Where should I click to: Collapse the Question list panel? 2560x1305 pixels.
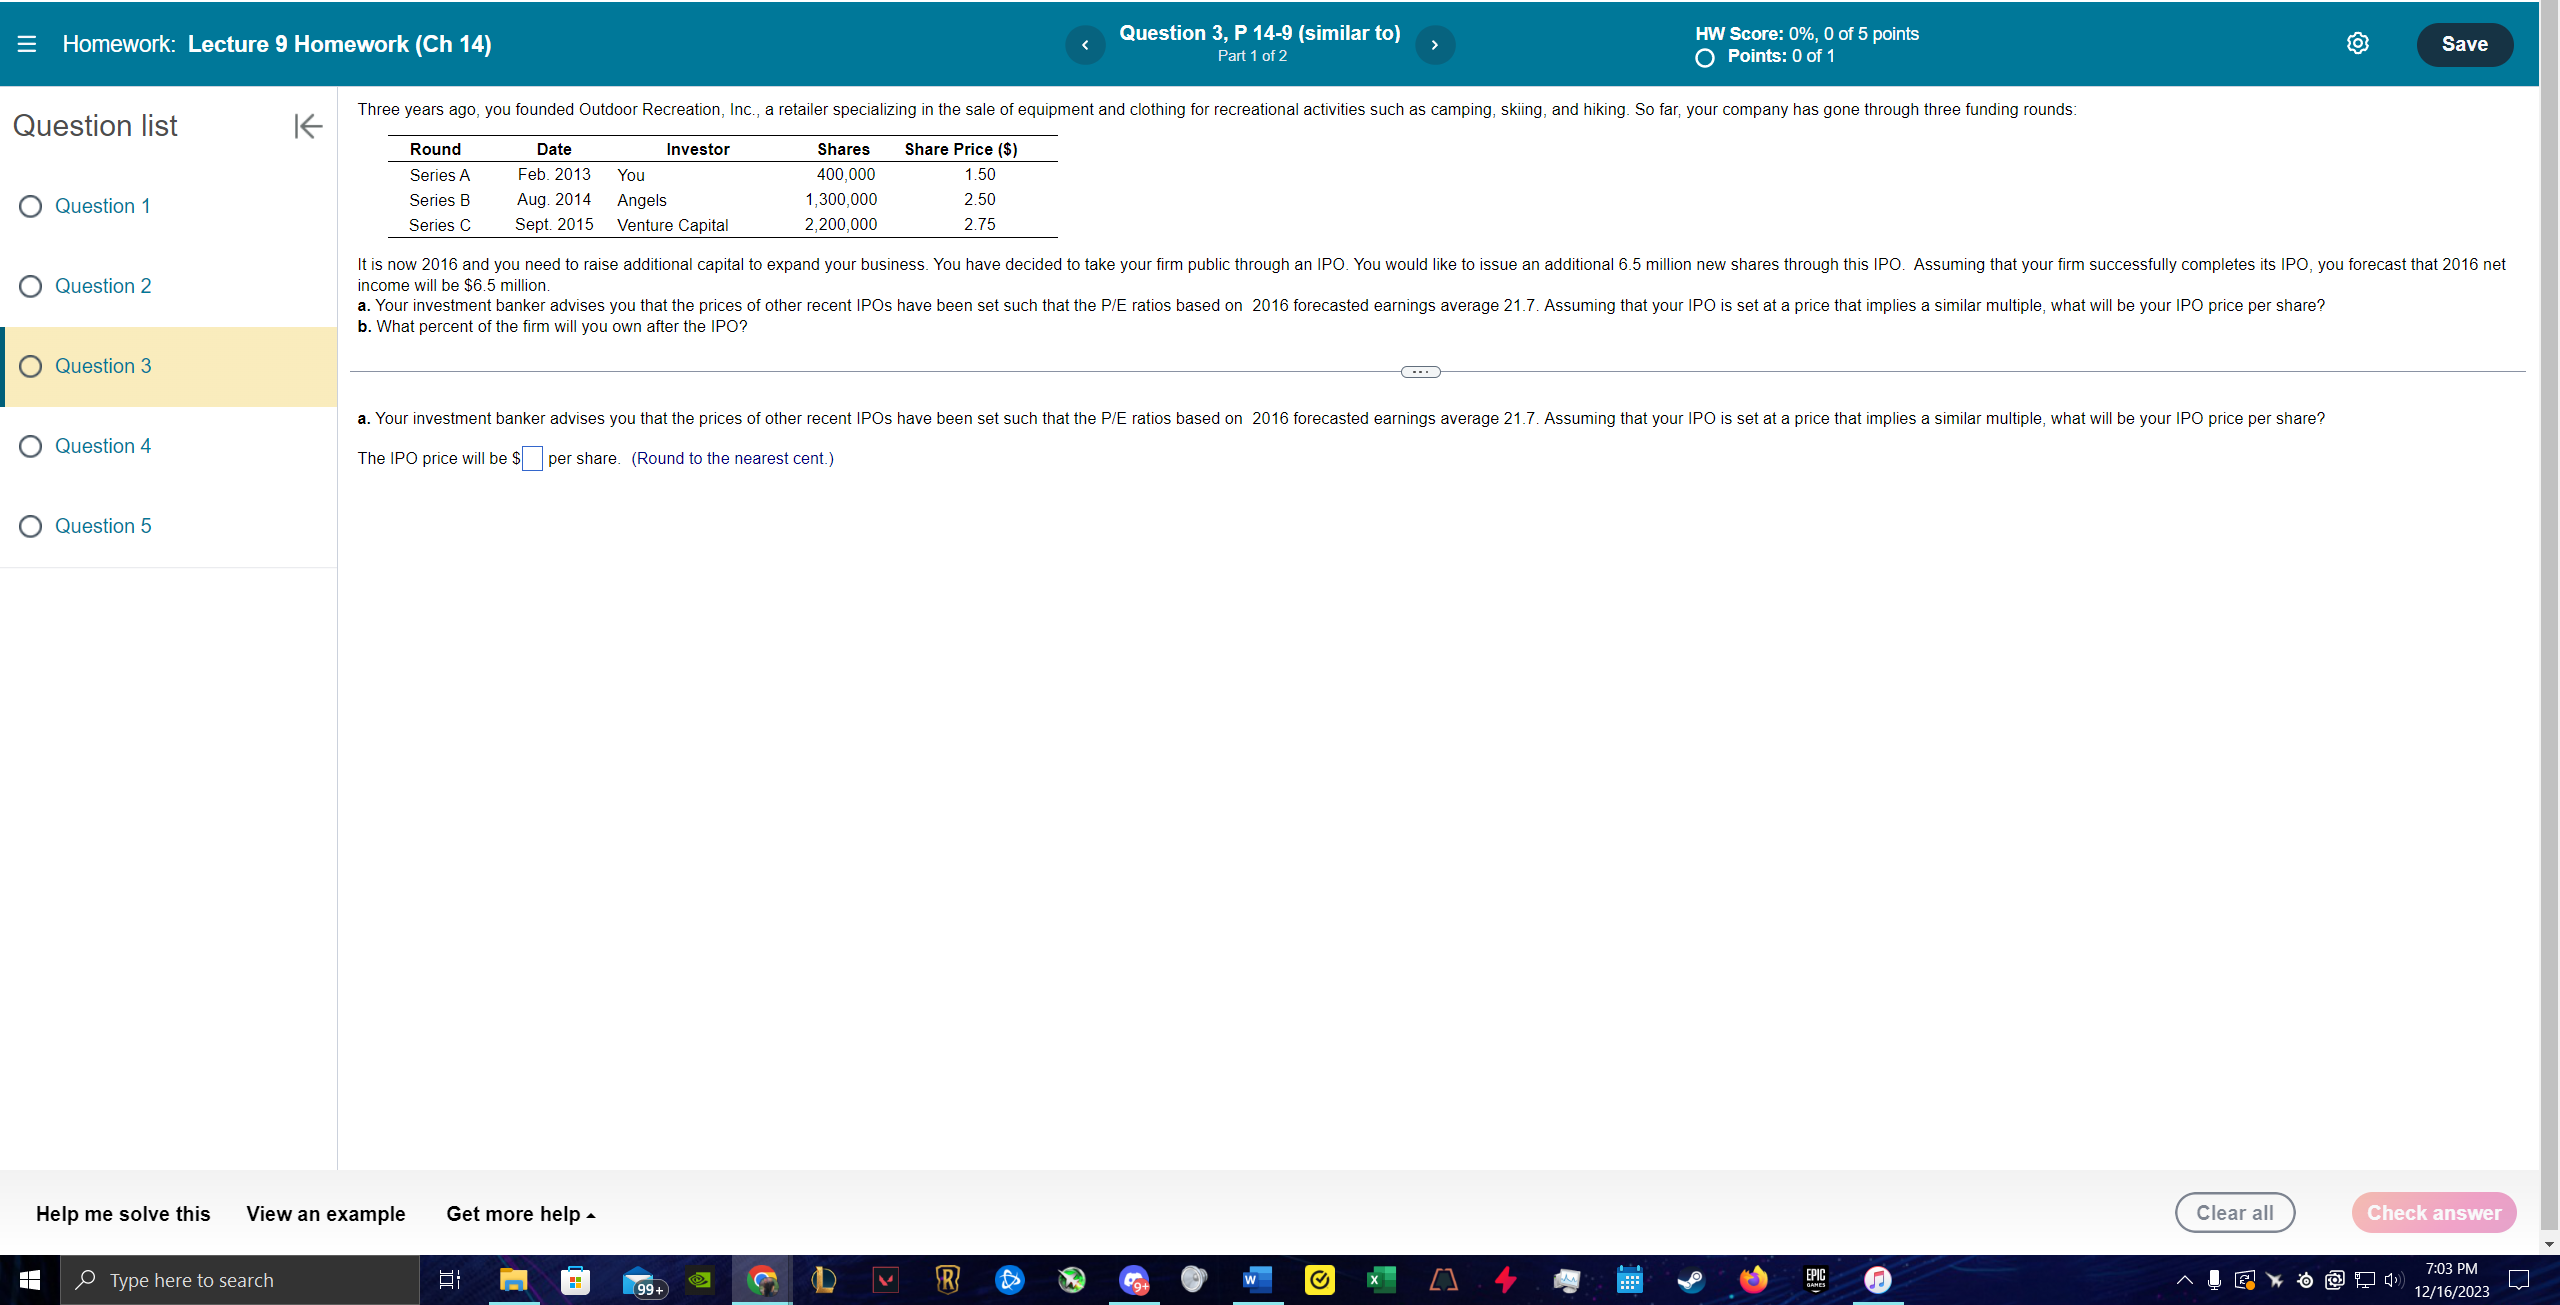[307, 125]
